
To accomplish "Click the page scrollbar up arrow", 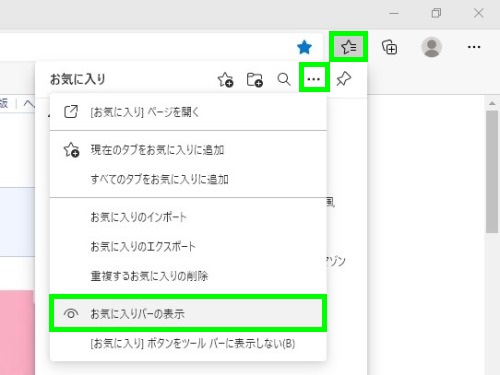I will pyautogui.click(x=492, y=104).
